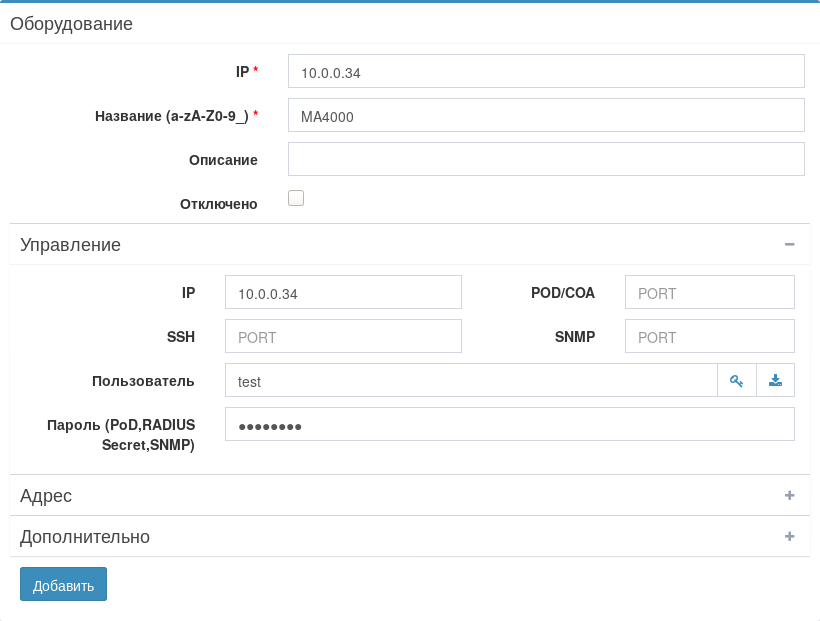The image size is (820, 621).
Task: Click the SNMP port field
Action: [709, 337]
